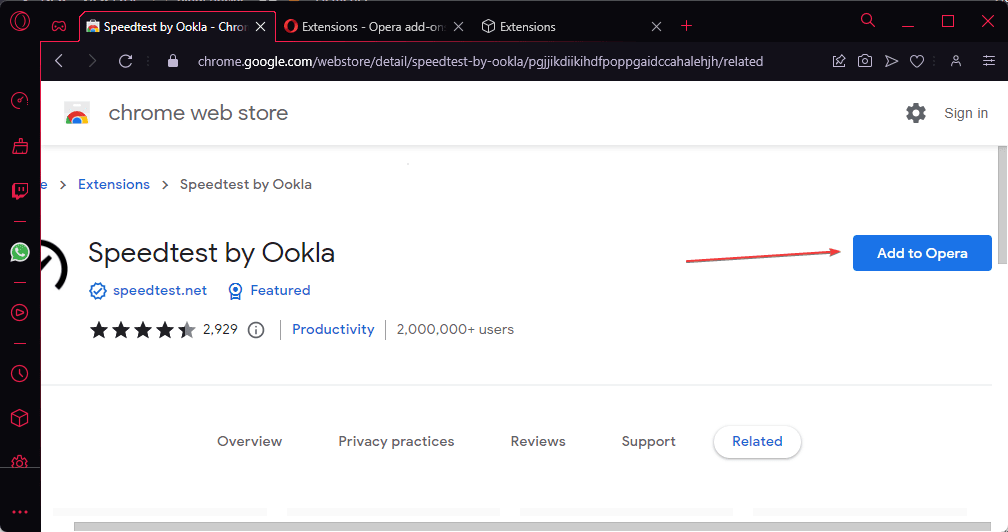The height and width of the screenshot is (532, 1008).
Task: Open My Flow send icon
Action: [891, 61]
